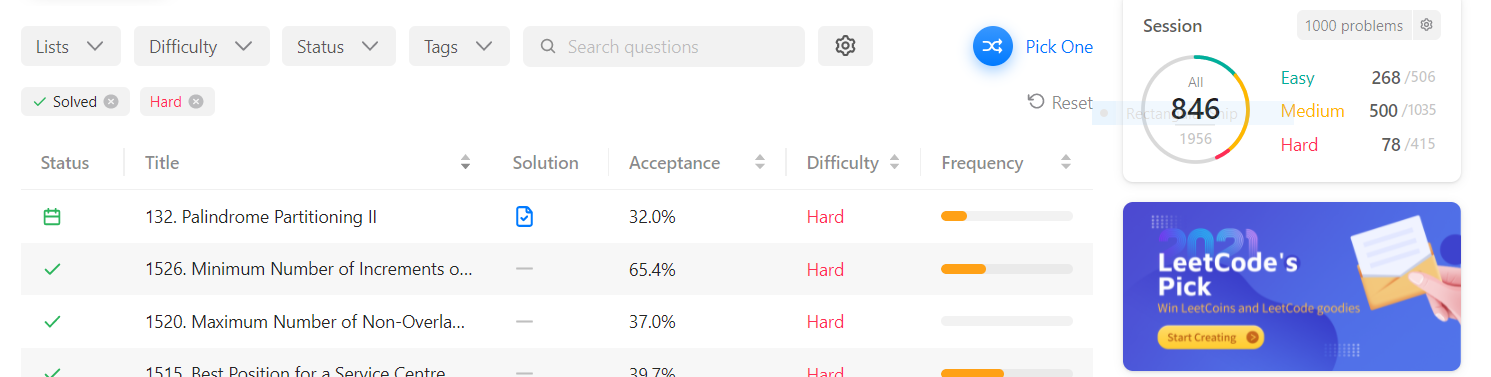Focus the Search questions input field
The image size is (1491, 377).
(664, 46)
